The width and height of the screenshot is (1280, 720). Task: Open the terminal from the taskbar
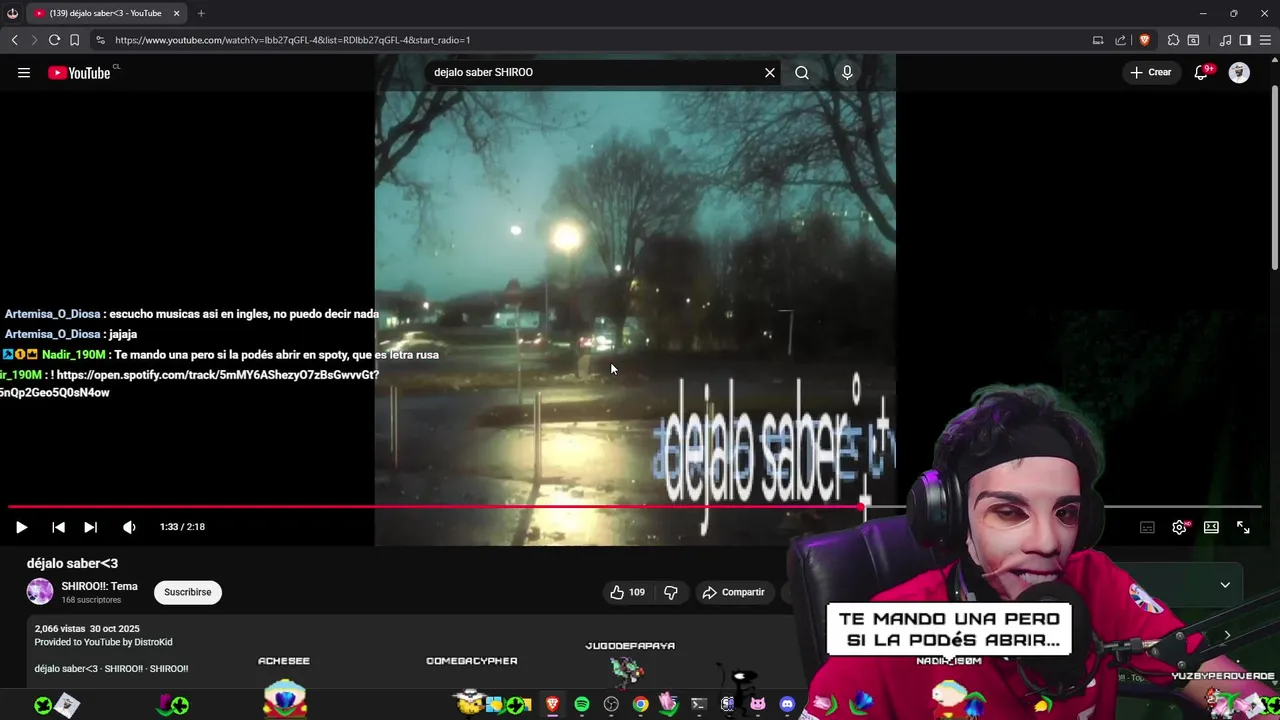[699, 705]
